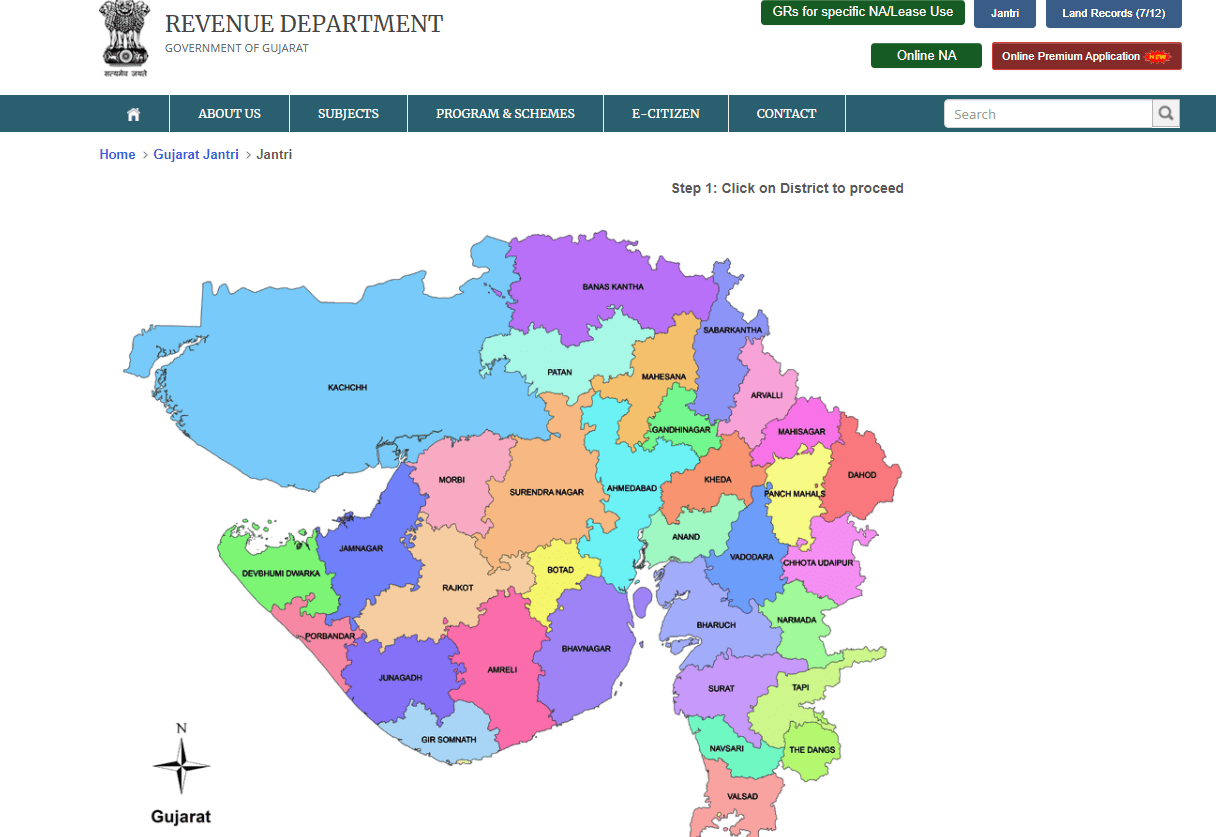This screenshot has height=837, width=1216.
Task: Open the CONTACT menu
Action: pos(786,113)
